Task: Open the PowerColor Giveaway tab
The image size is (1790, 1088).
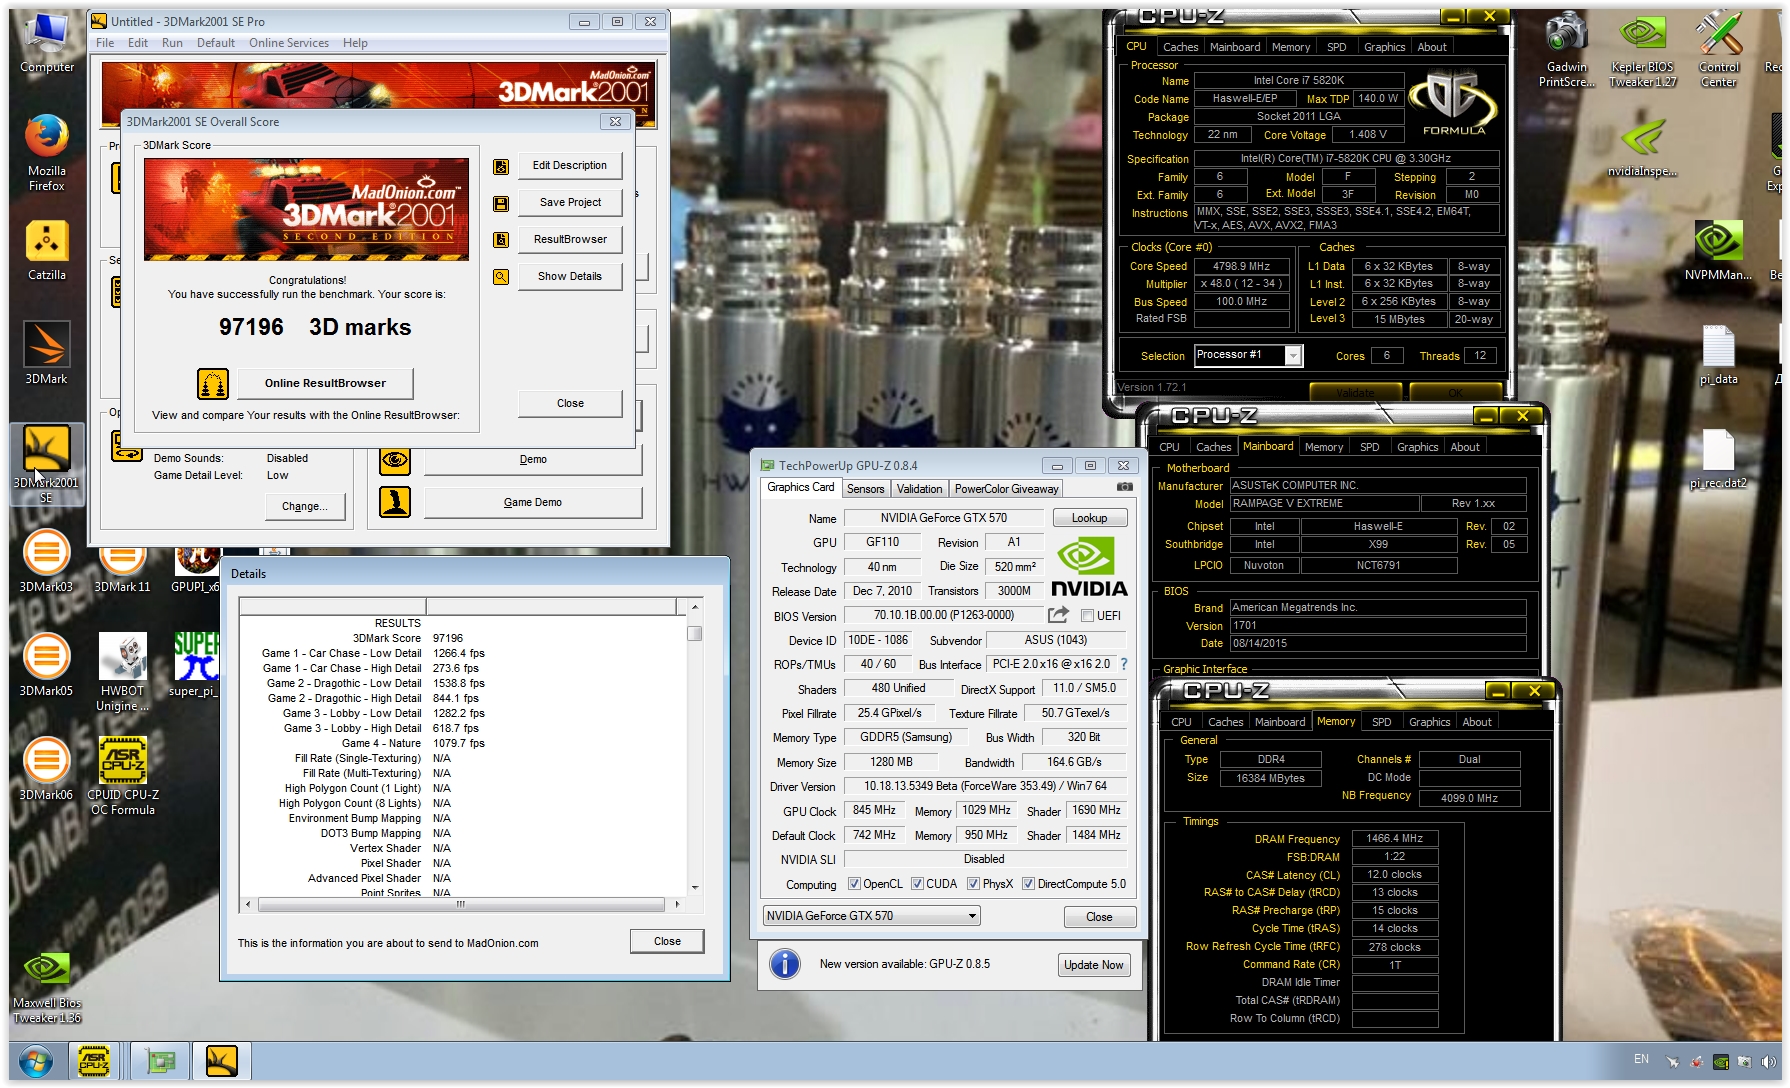Action: pos(1006,489)
